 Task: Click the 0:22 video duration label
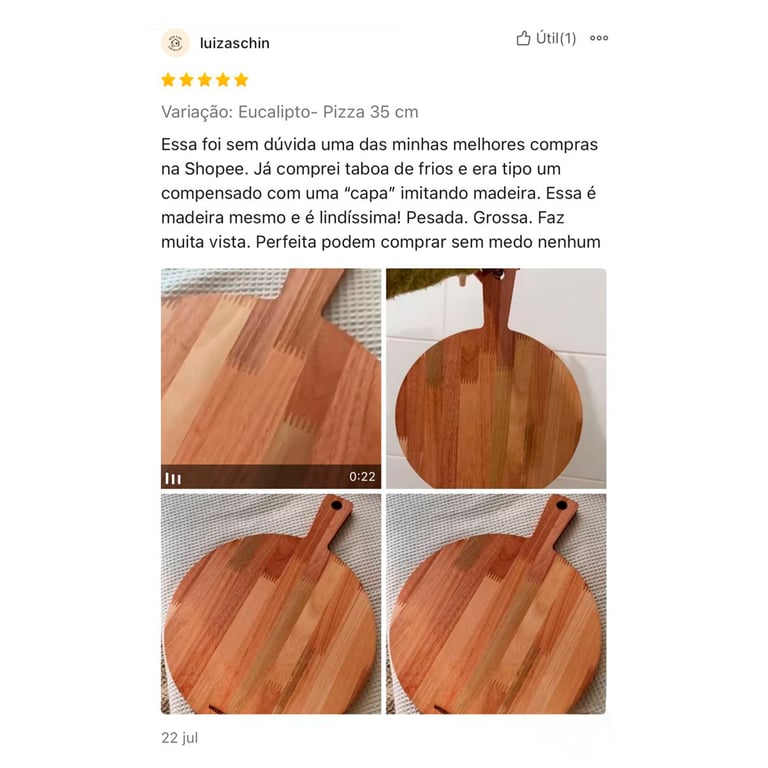click(x=362, y=477)
